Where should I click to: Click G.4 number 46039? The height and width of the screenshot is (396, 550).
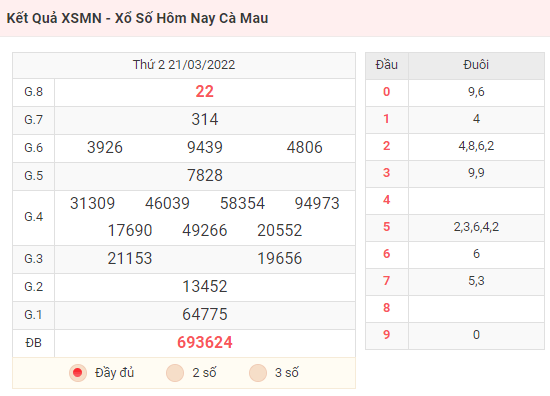coord(167,203)
